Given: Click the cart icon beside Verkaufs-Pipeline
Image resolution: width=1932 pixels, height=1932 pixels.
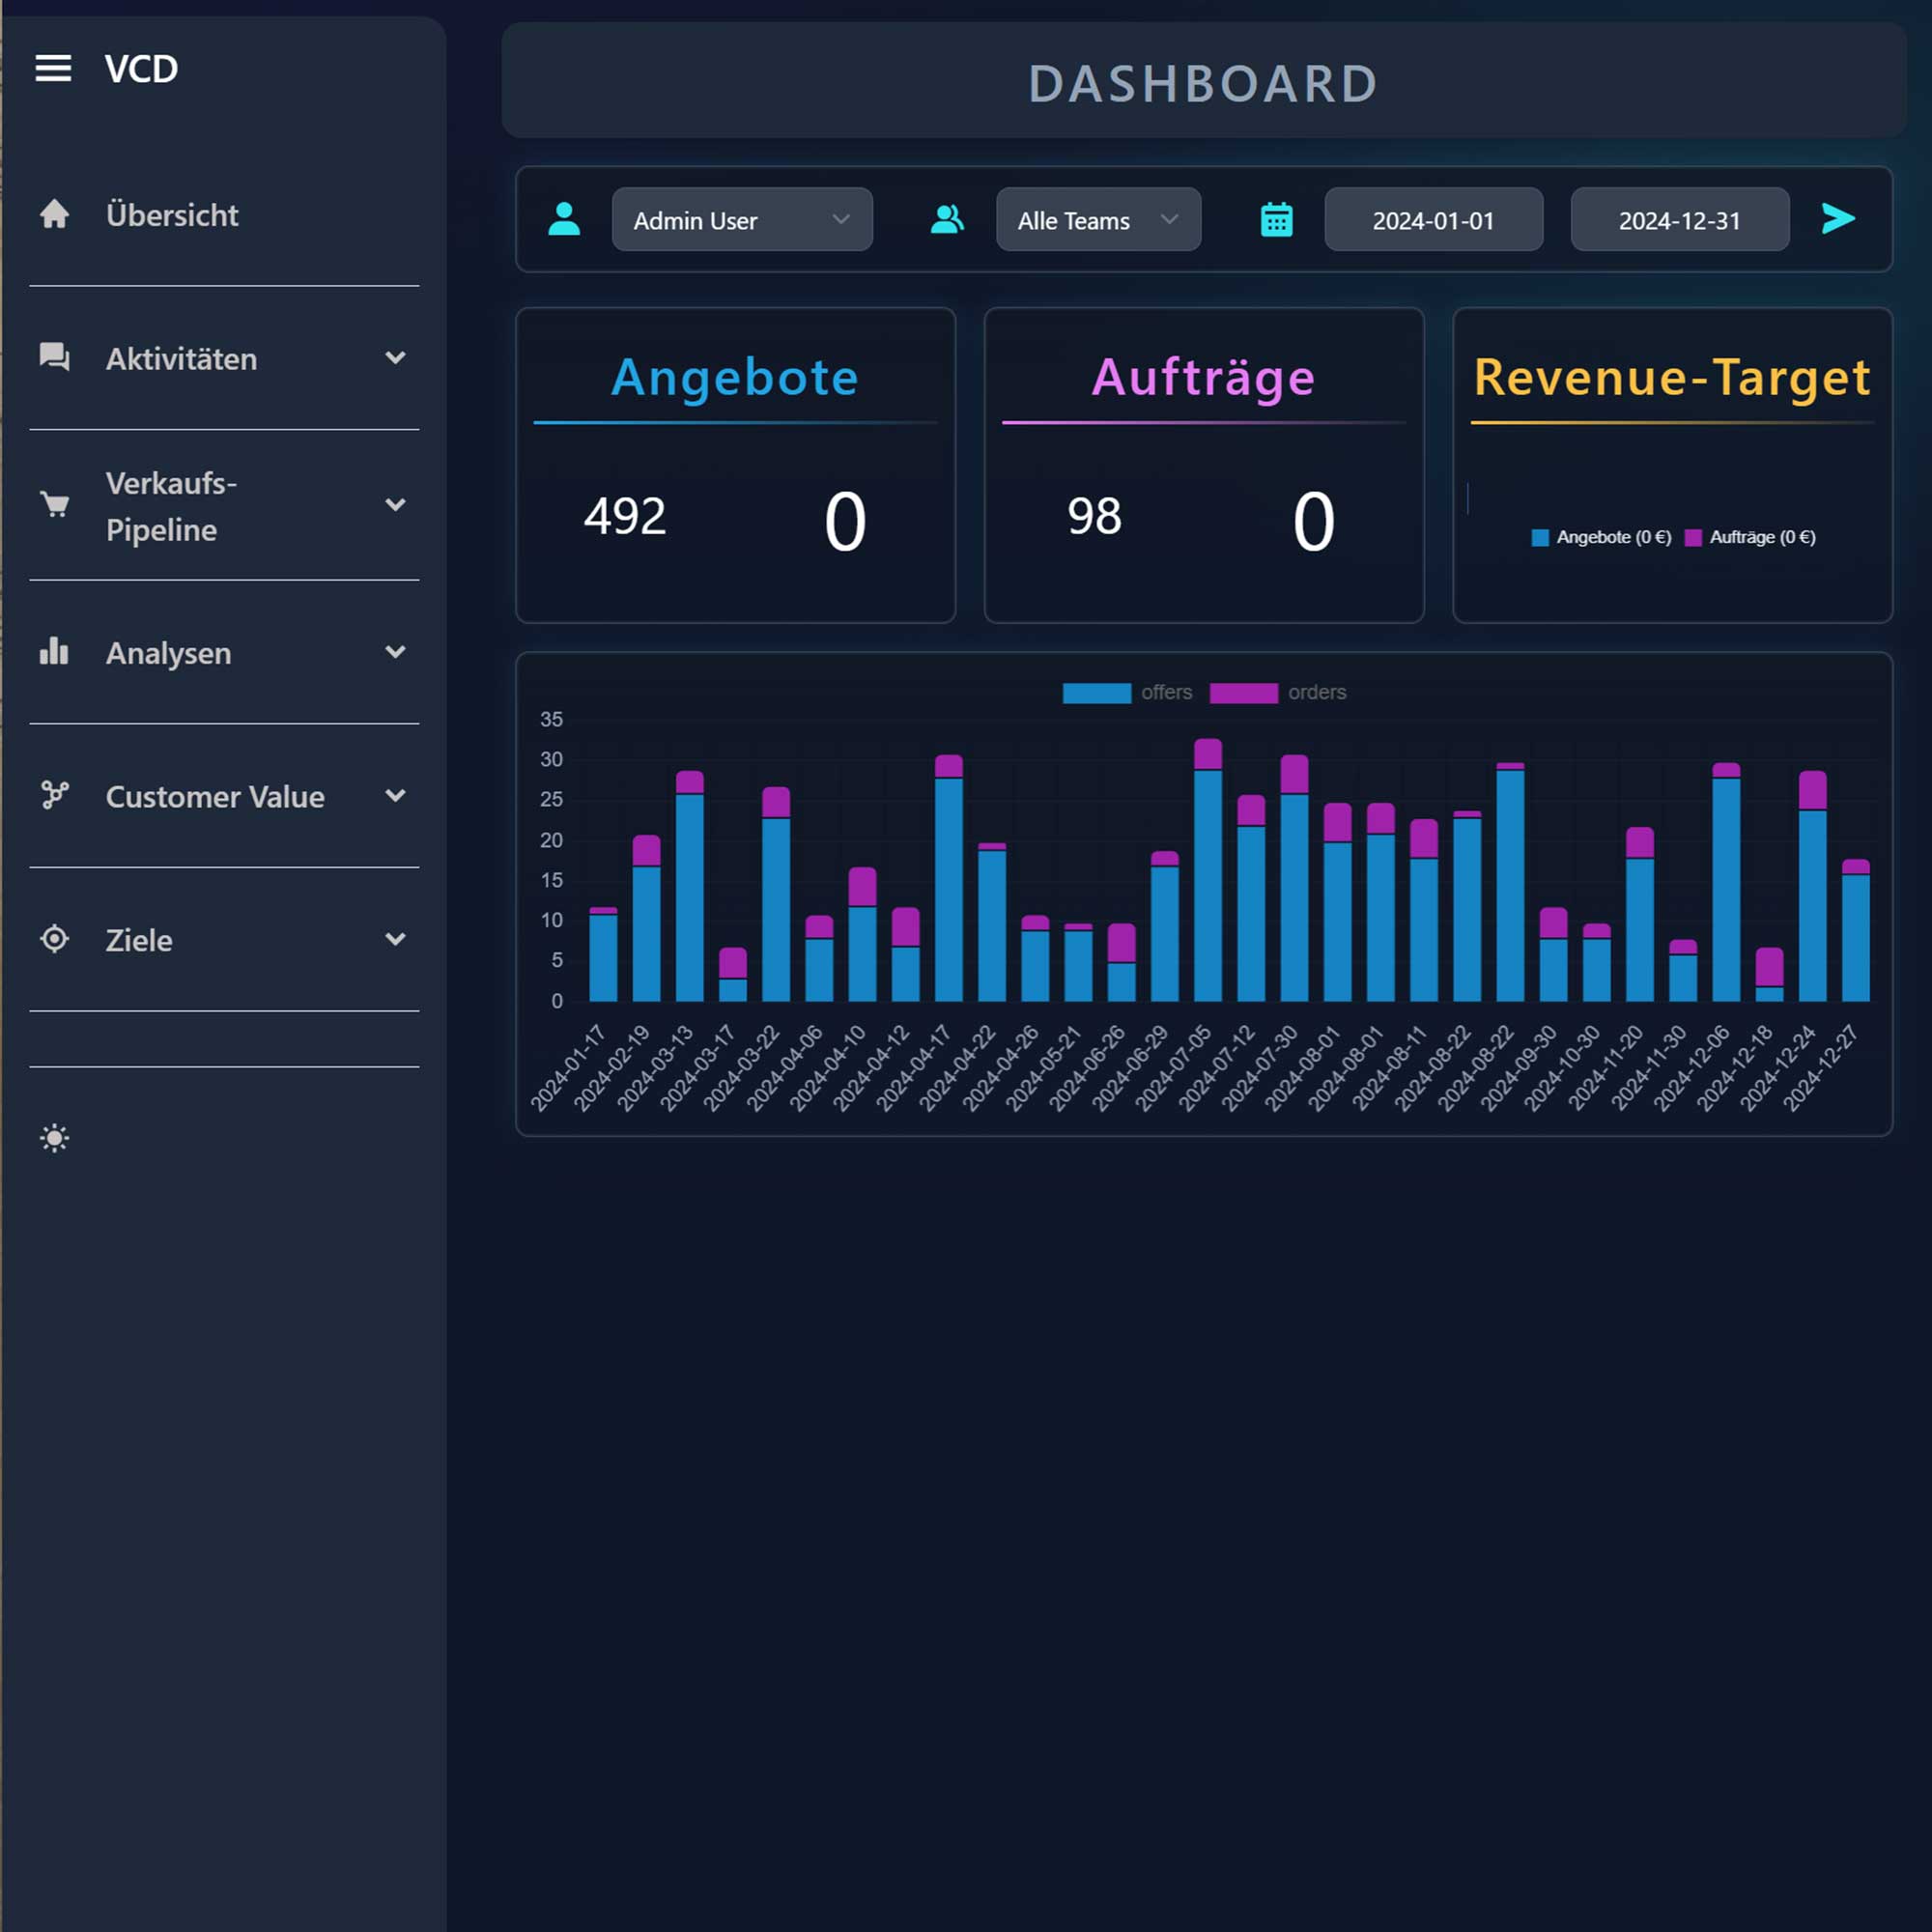Looking at the screenshot, I should pyautogui.click(x=54, y=505).
